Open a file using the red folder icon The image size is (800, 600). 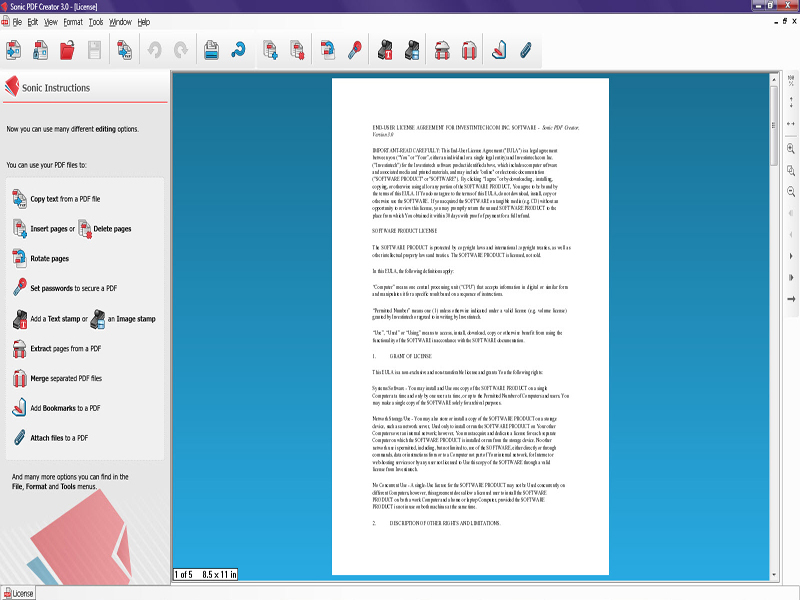tap(67, 51)
